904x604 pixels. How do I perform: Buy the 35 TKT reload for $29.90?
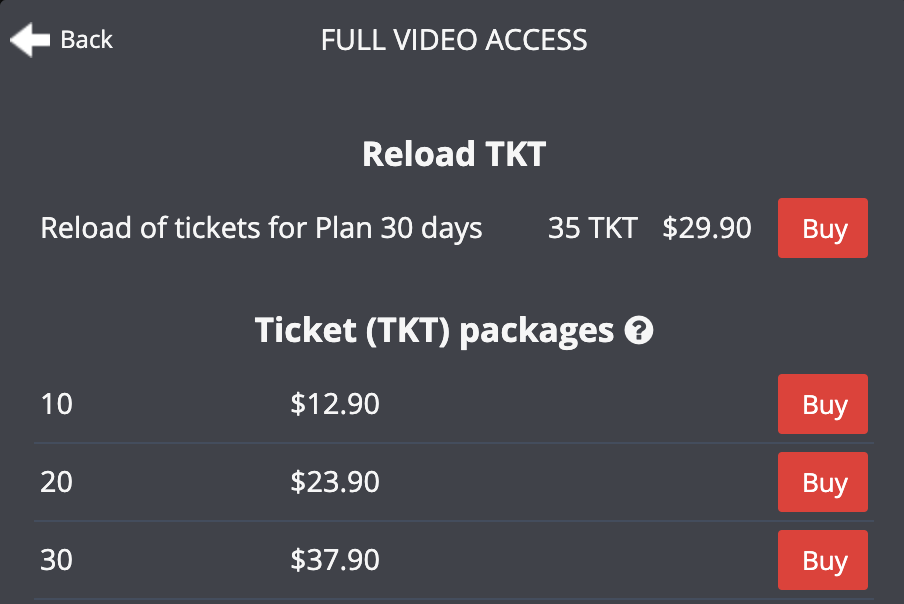pyautogui.click(x=823, y=229)
